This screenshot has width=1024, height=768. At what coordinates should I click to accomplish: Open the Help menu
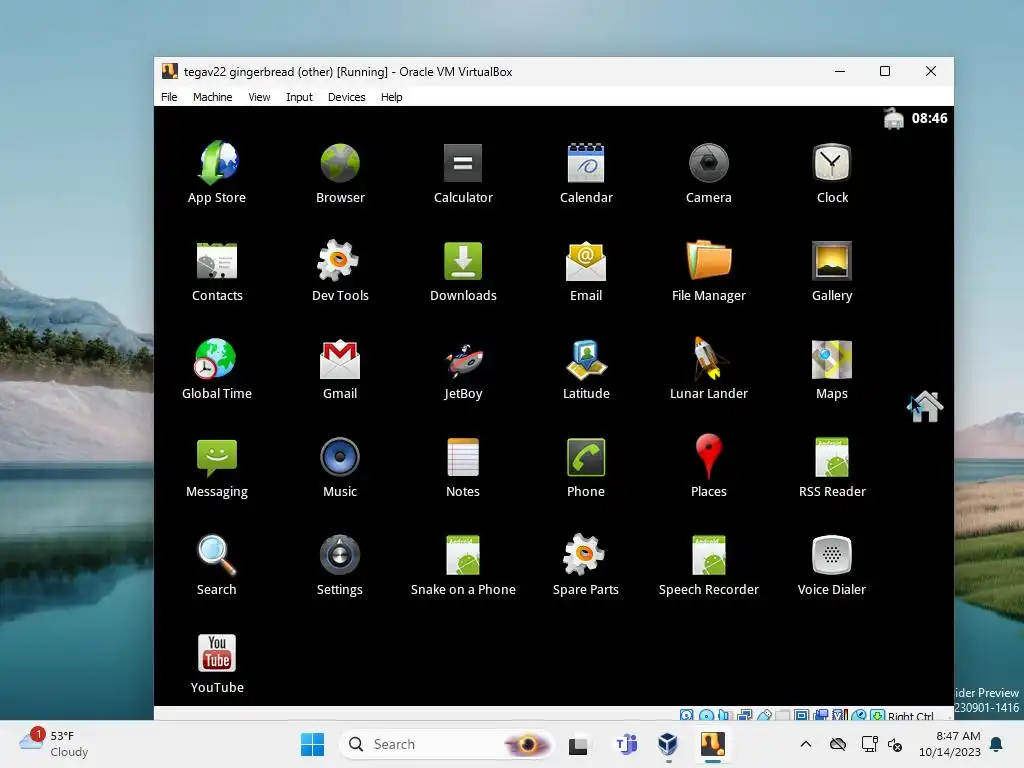(x=391, y=97)
